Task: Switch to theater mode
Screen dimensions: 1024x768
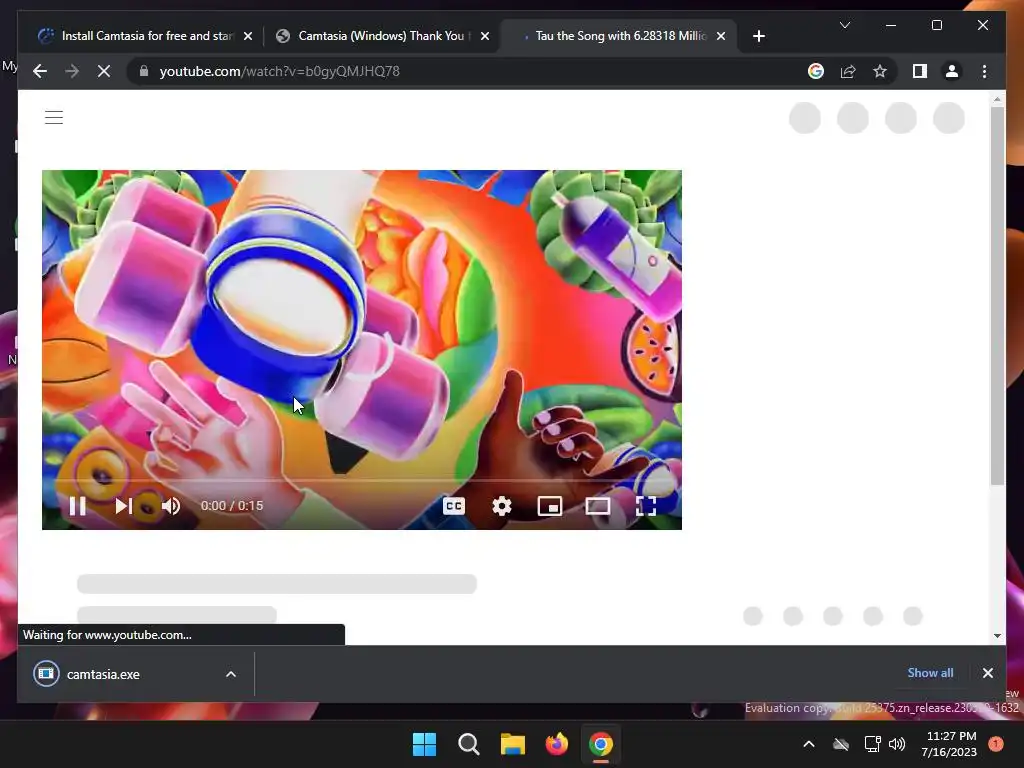Action: click(x=598, y=506)
